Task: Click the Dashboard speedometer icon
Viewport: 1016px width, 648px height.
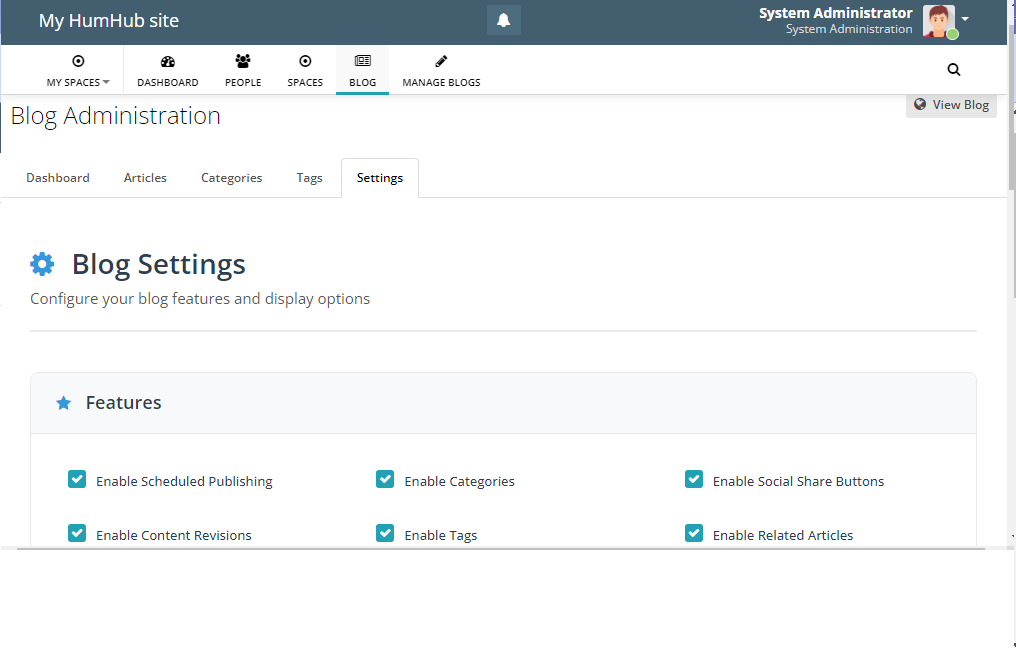Action: 168,62
